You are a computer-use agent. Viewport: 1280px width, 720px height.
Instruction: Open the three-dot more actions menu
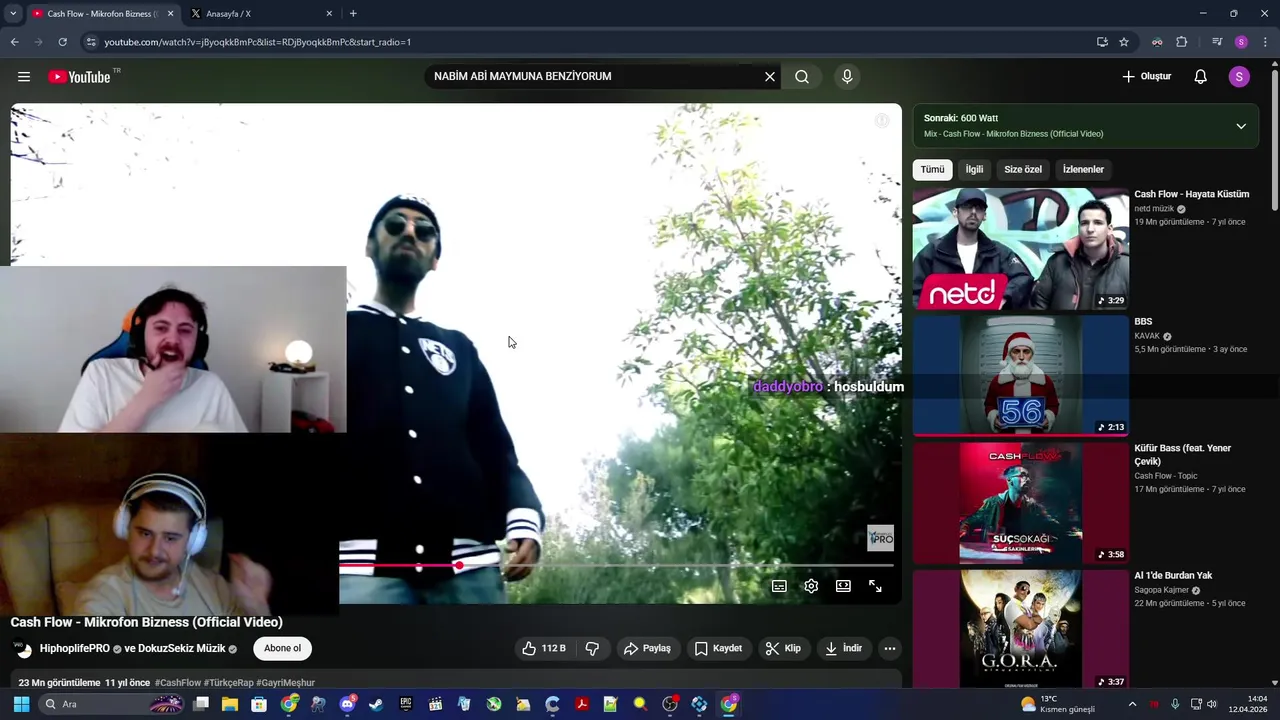[x=889, y=649]
